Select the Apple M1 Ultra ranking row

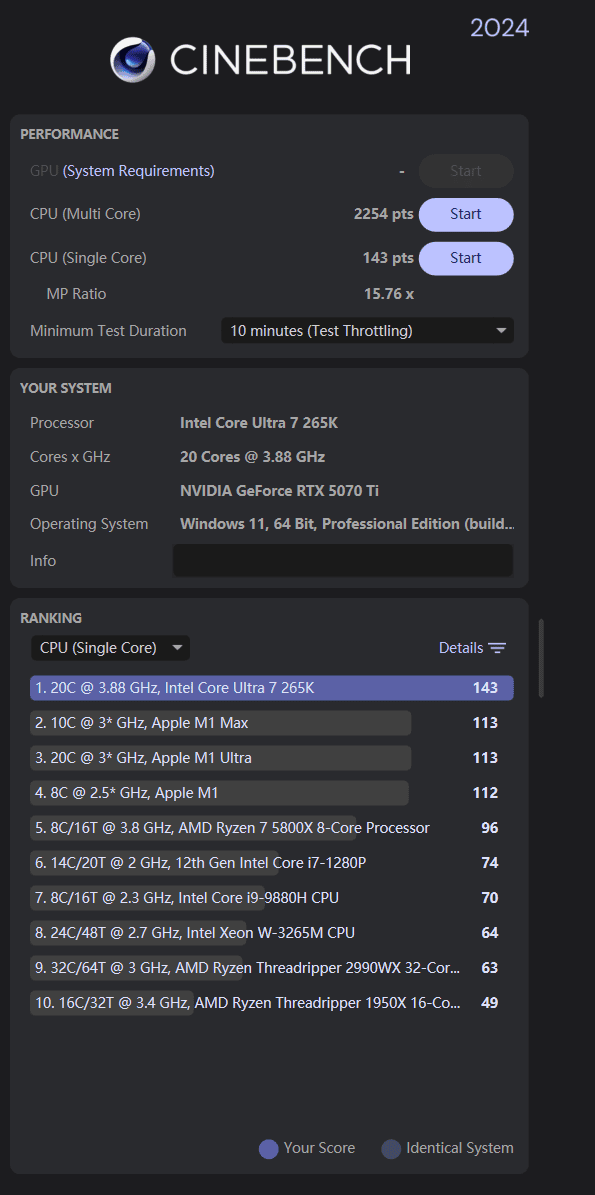272,758
